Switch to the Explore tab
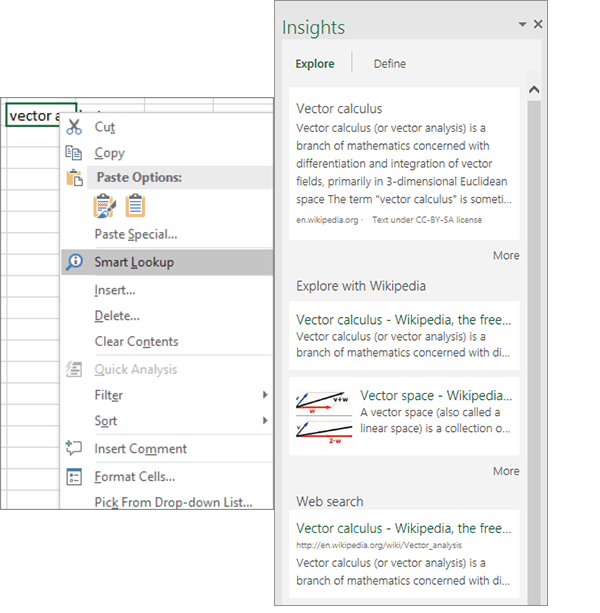 pyautogui.click(x=315, y=64)
